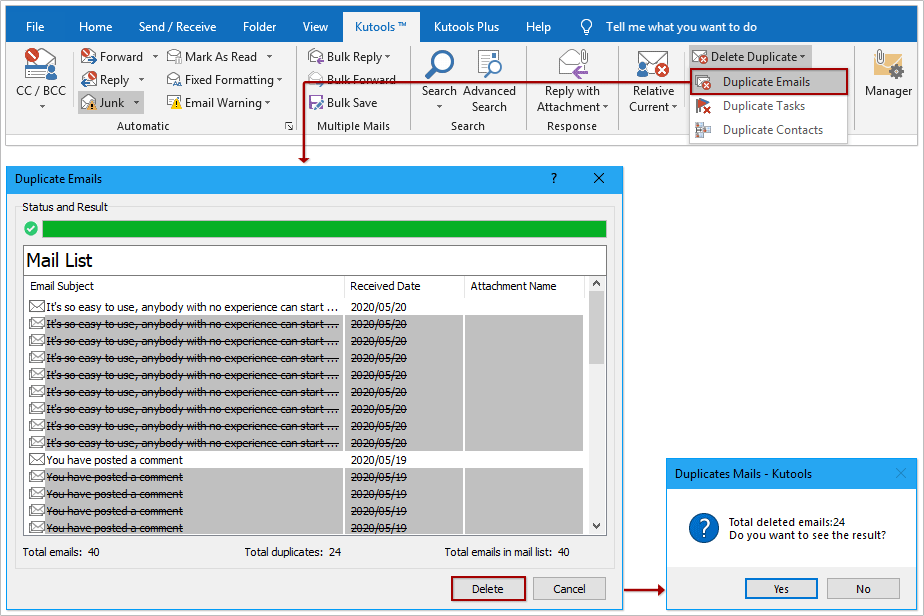
Task: Click the Mail List vertical scrollbar thumb
Action: coord(597,328)
